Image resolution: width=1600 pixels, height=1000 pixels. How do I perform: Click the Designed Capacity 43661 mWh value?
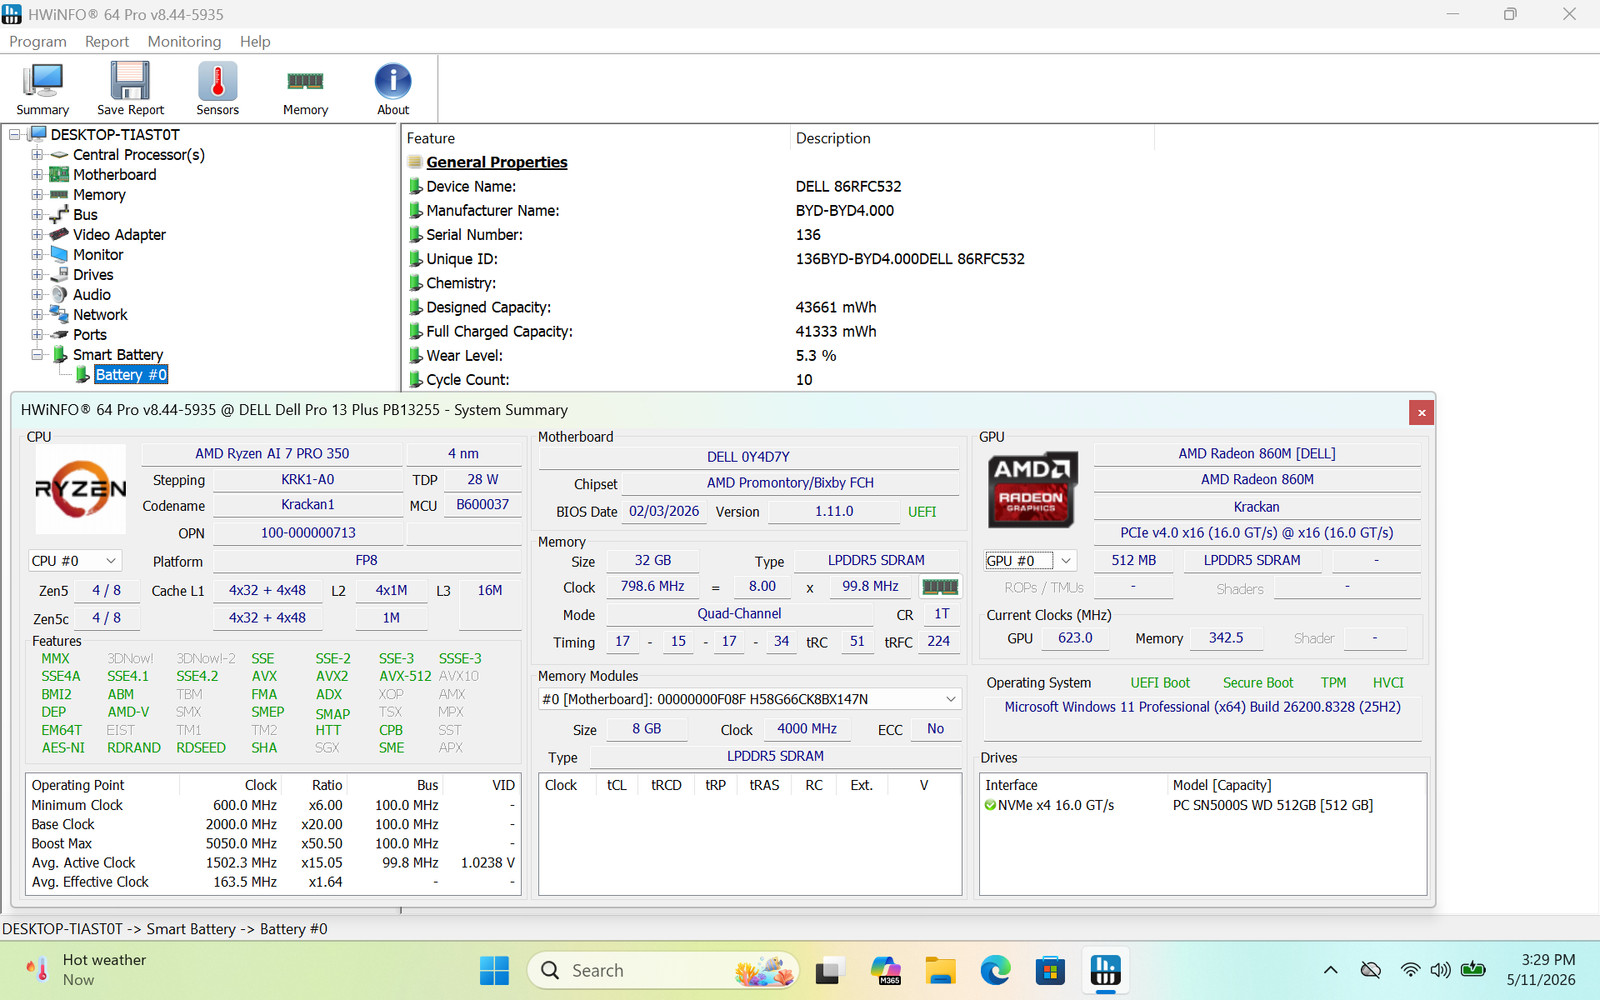pyautogui.click(x=836, y=307)
